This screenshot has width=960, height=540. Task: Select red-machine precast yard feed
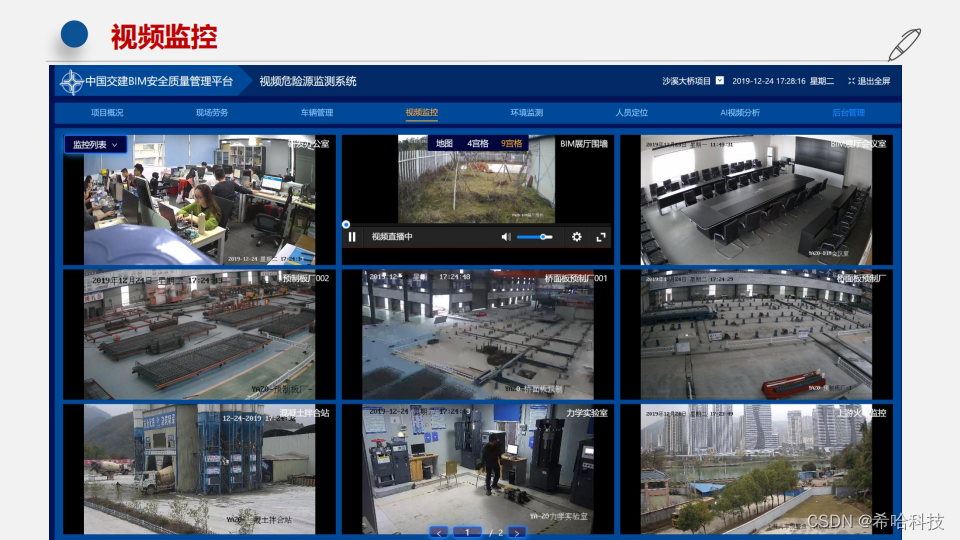pyautogui.click(x=757, y=335)
